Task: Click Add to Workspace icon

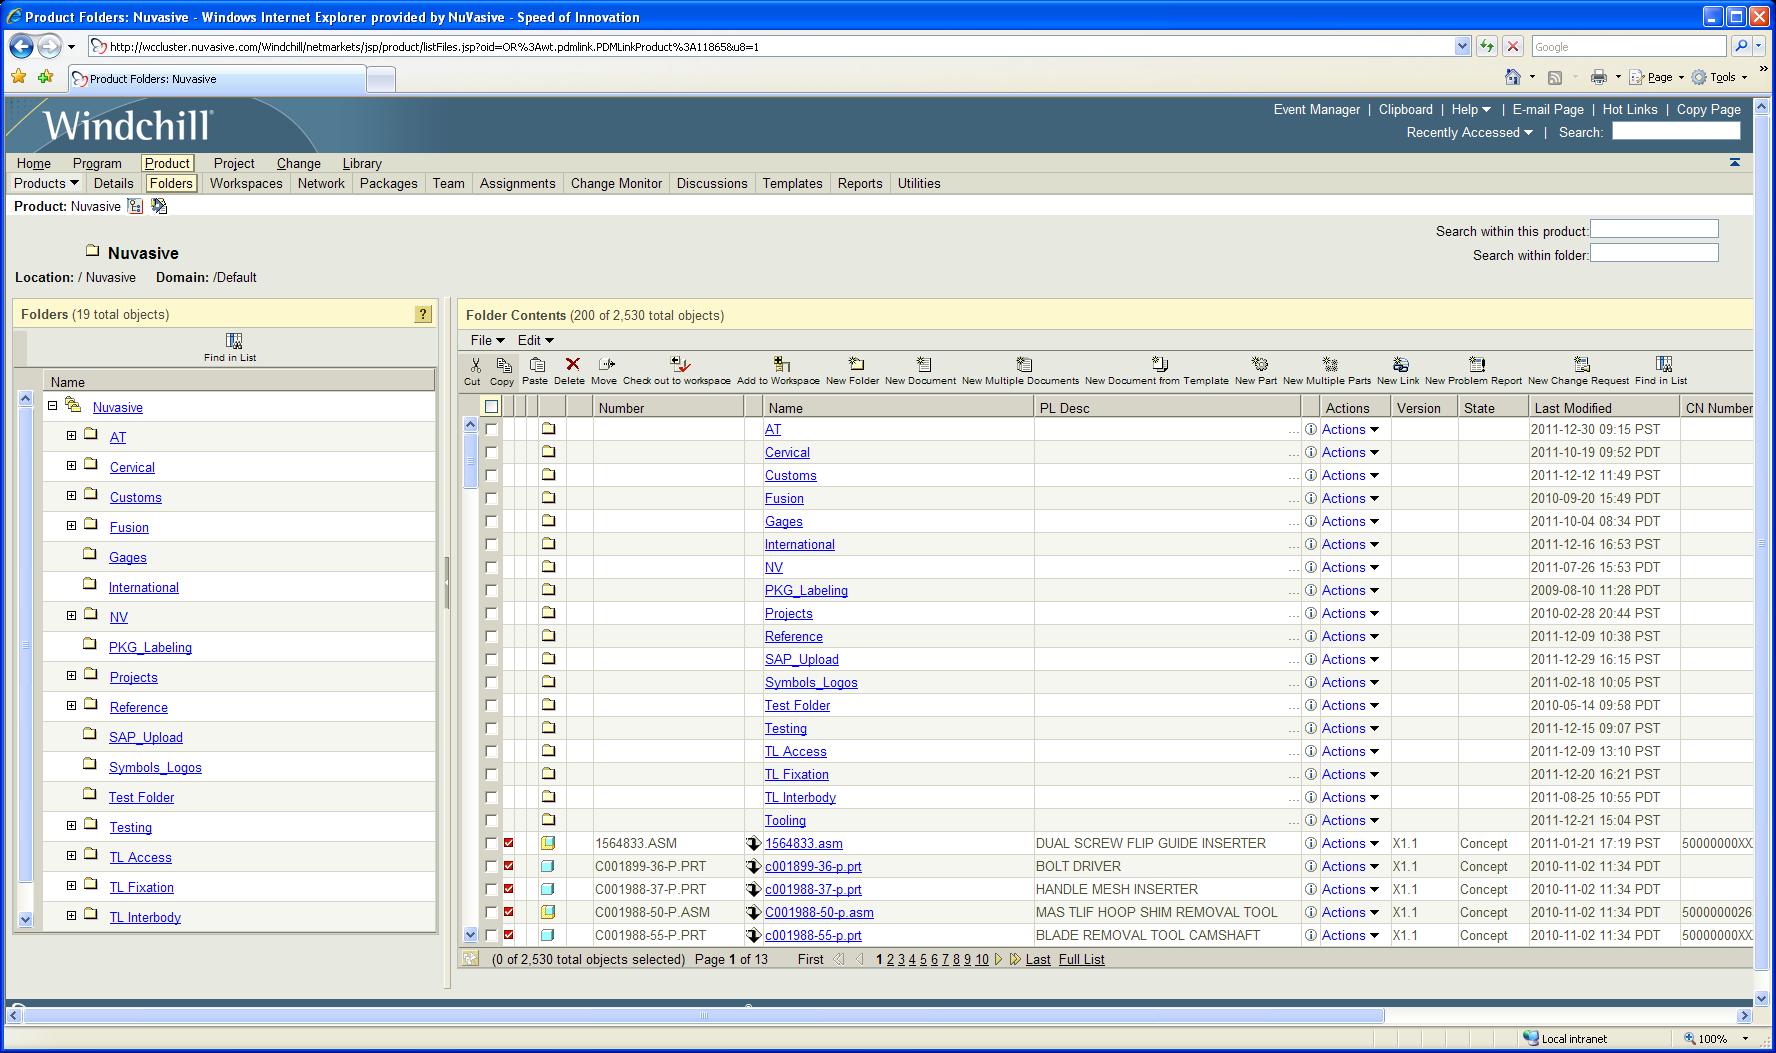Action: (781, 364)
